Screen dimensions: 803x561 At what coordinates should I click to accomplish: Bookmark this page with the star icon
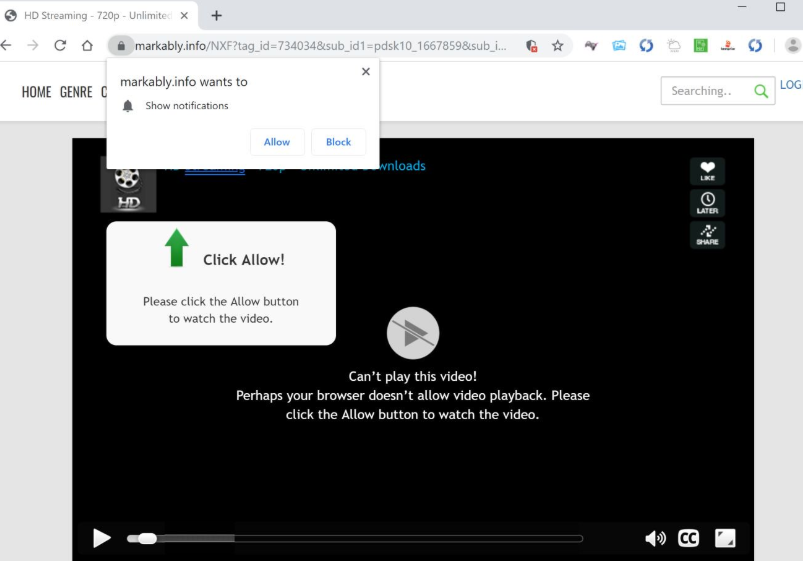(x=558, y=46)
